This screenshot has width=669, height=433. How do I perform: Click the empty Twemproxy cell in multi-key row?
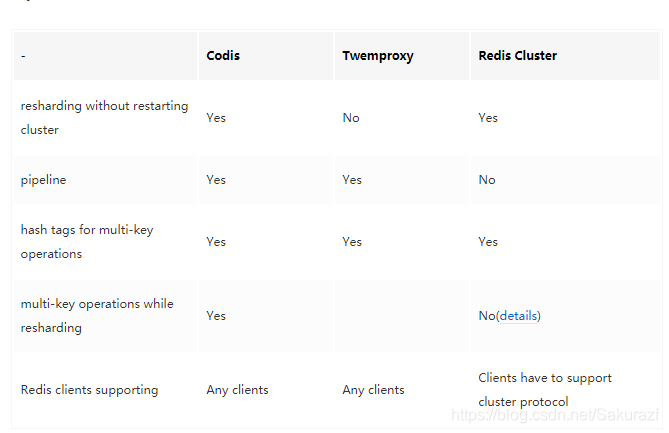[x=401, y=316]
